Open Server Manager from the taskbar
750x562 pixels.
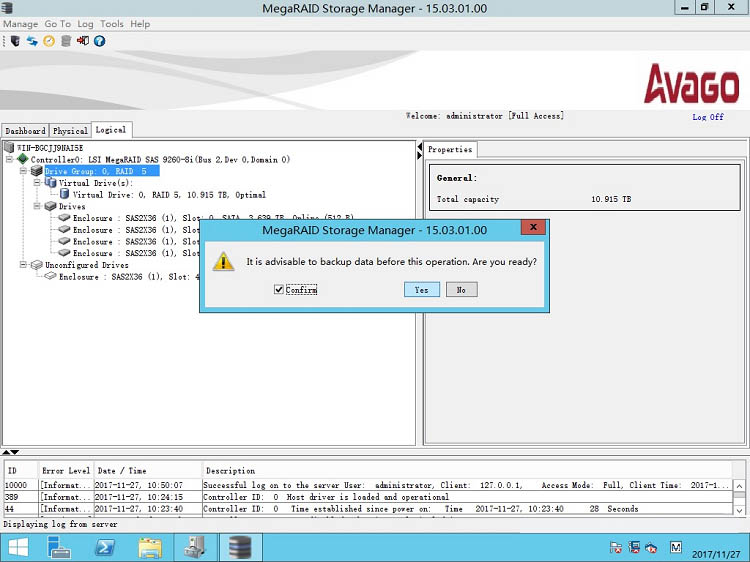pos(59,548)
